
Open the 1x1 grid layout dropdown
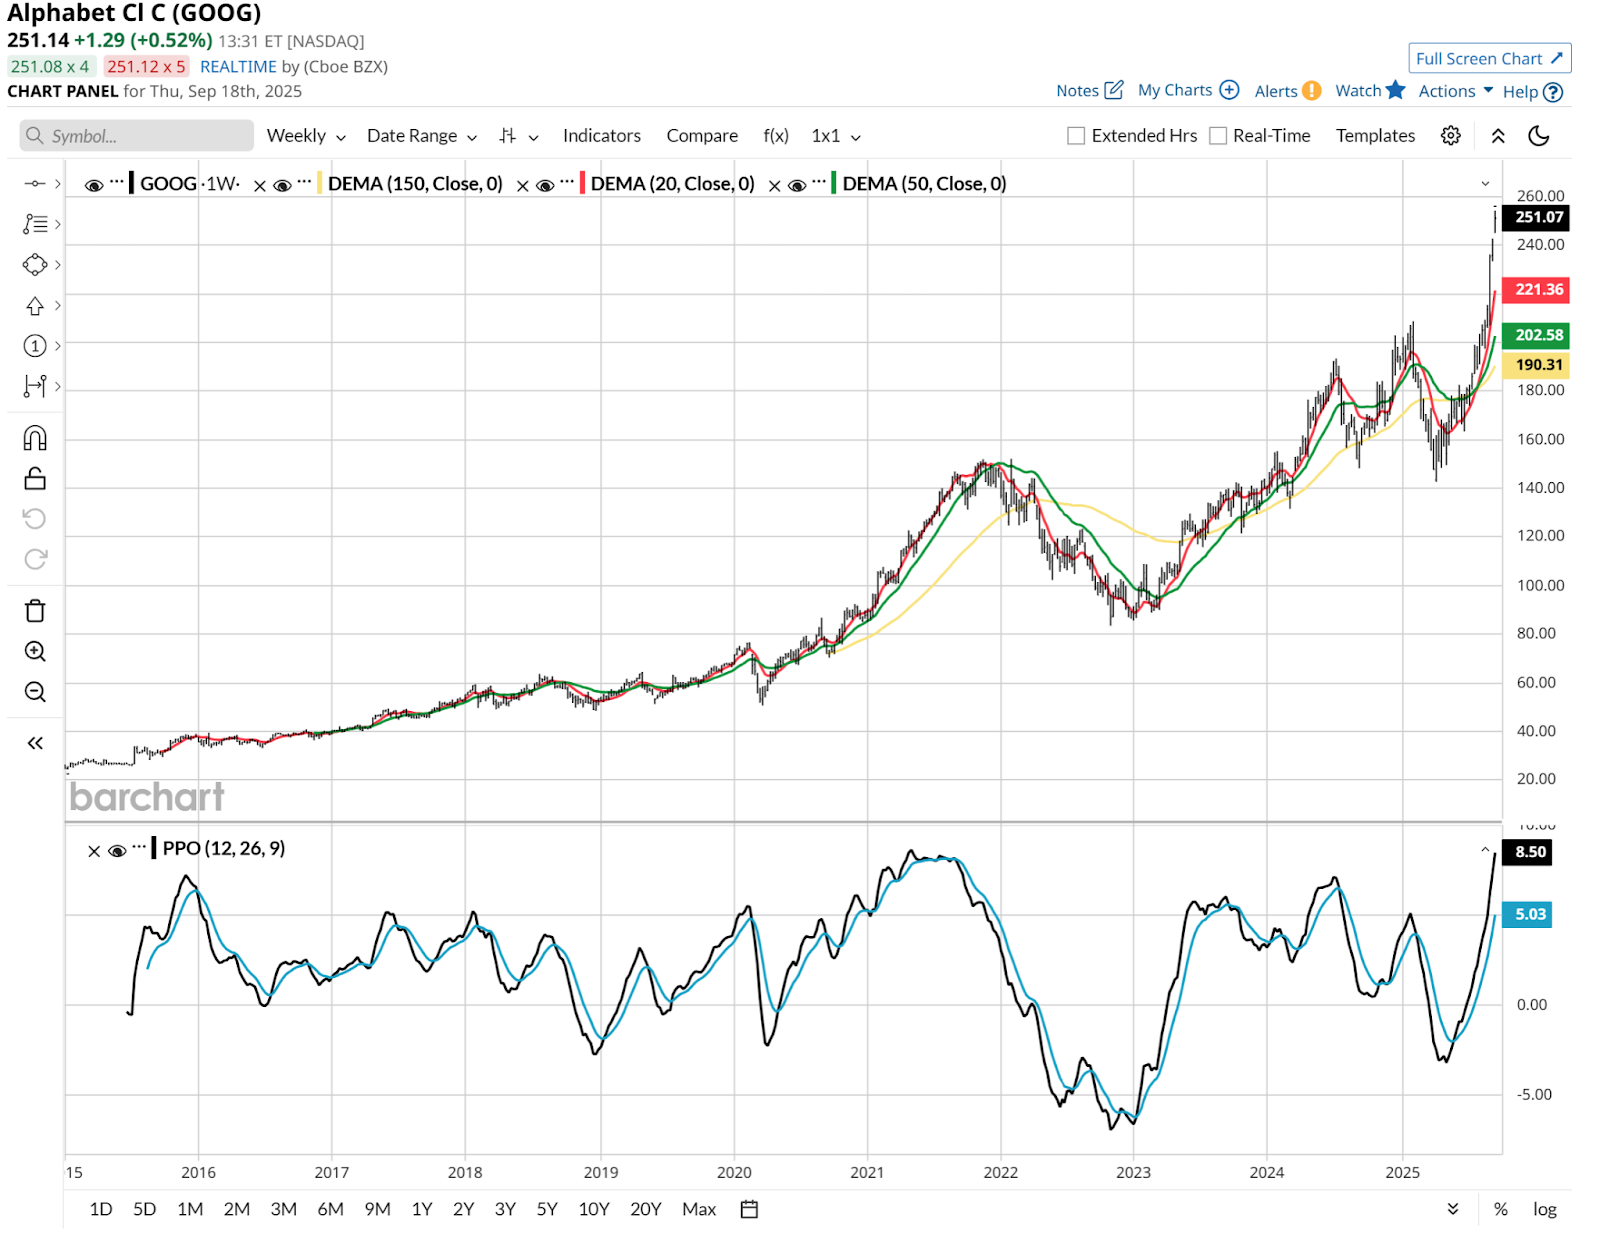click(836, 136)
